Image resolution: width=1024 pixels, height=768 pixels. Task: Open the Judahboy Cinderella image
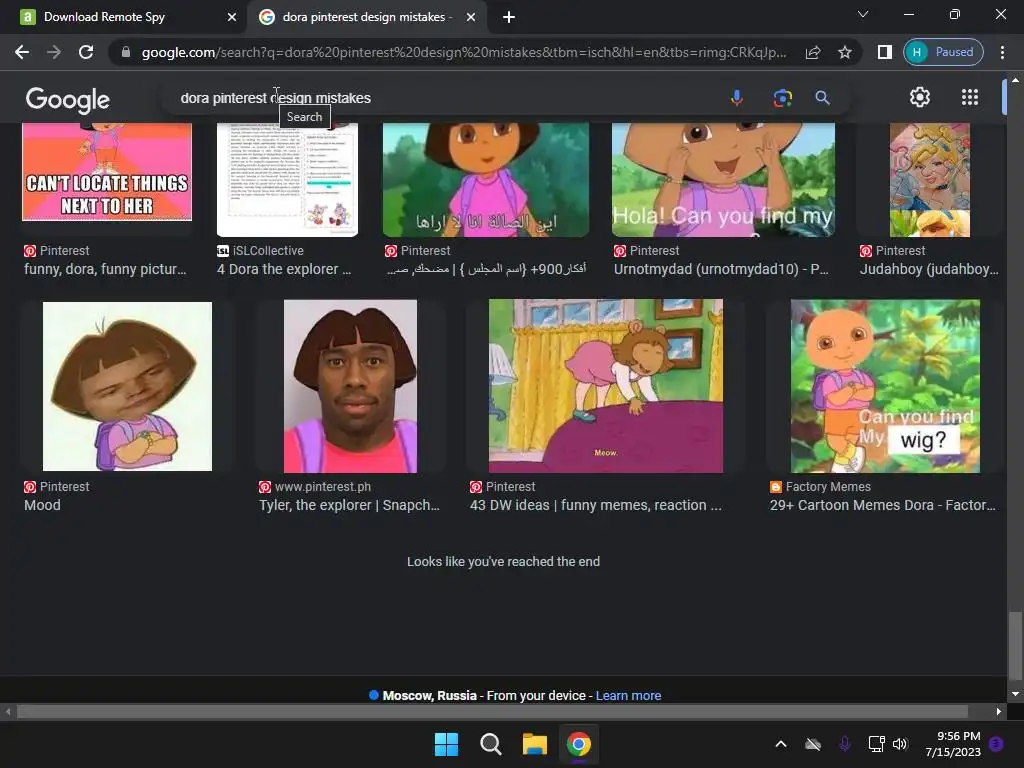click(x=930, y=180)
